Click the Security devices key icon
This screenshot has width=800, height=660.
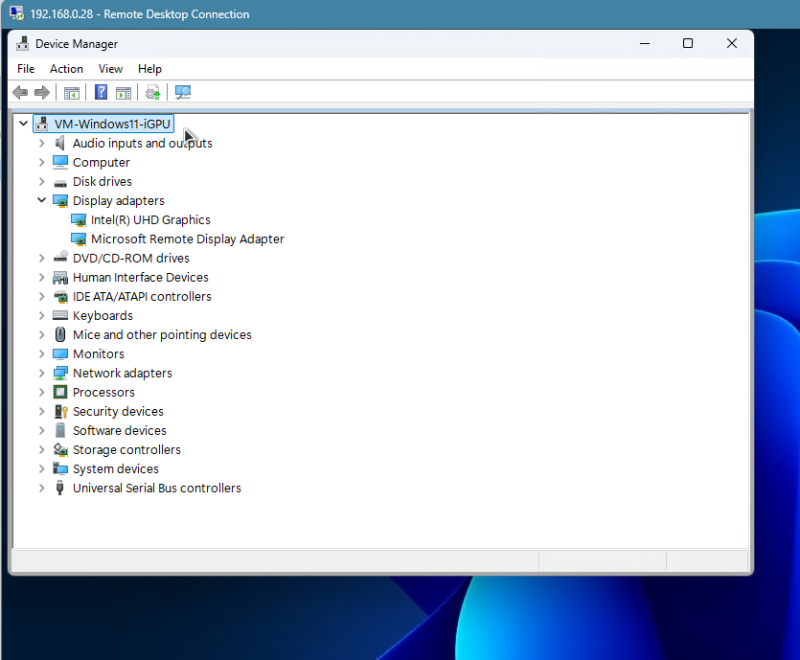click(x=60, y=412)
